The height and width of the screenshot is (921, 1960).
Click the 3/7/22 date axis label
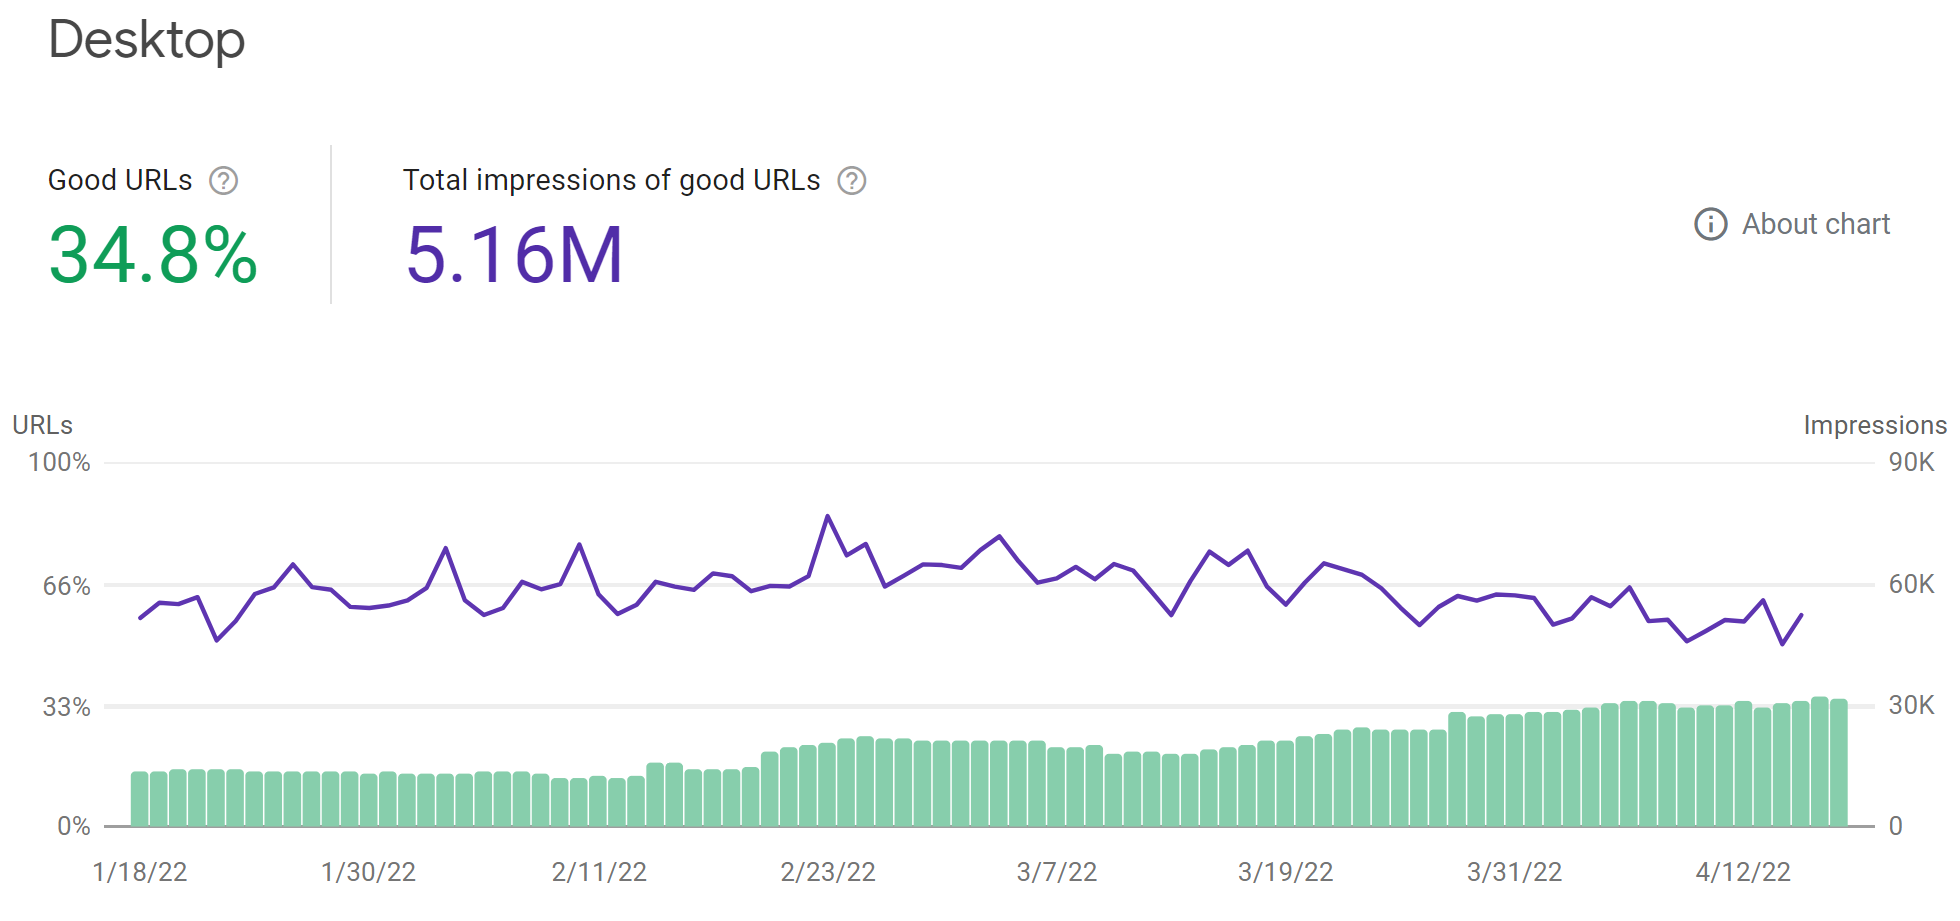pos(1056,872)
